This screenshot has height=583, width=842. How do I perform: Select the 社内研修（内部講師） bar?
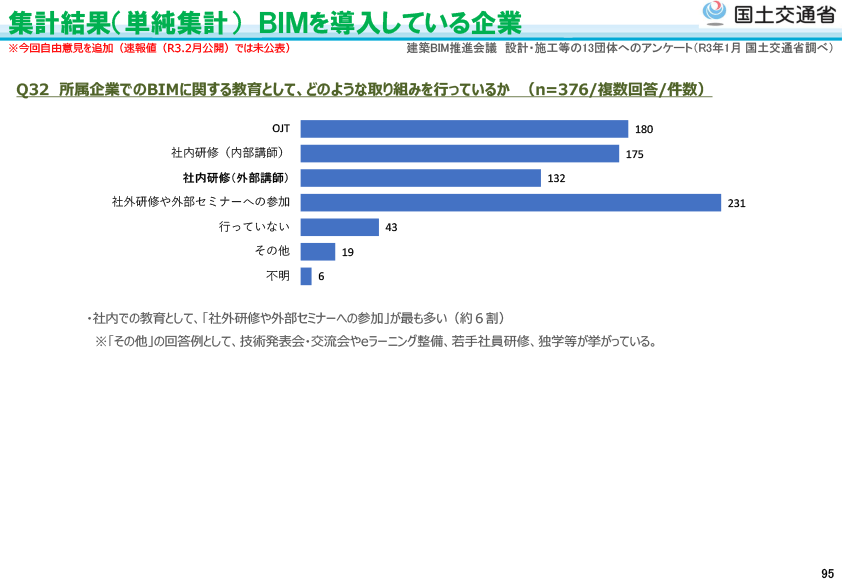coord(459,153)
